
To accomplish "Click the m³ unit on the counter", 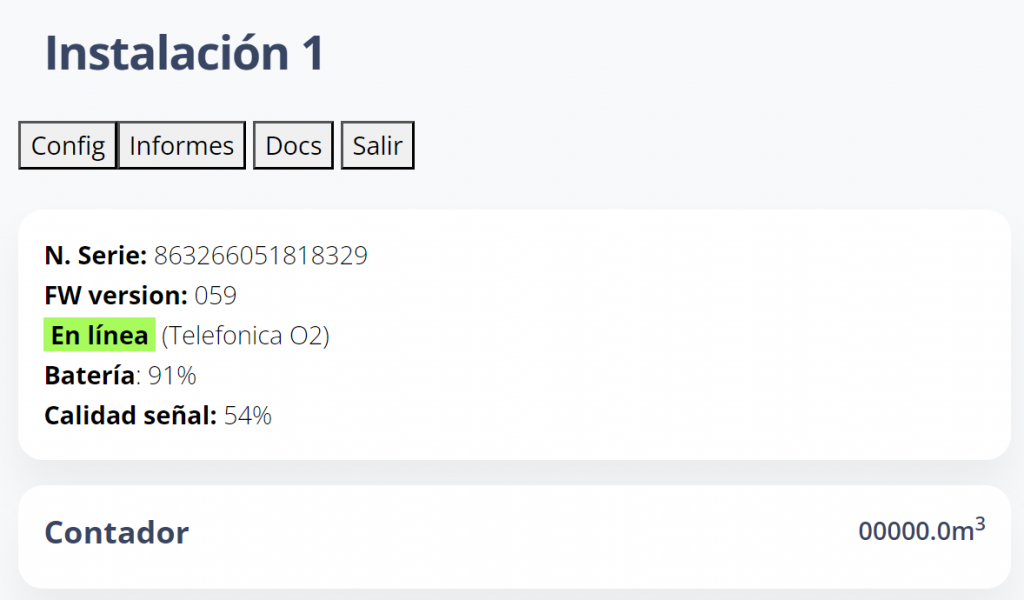I will click(x=968, y=530).
